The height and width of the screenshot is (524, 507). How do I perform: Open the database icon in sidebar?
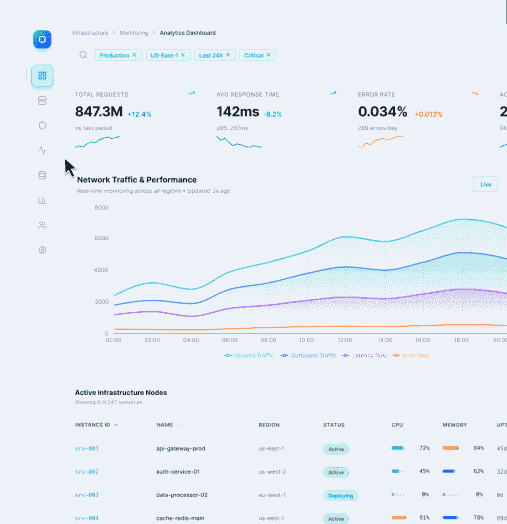tap(42, 175)
